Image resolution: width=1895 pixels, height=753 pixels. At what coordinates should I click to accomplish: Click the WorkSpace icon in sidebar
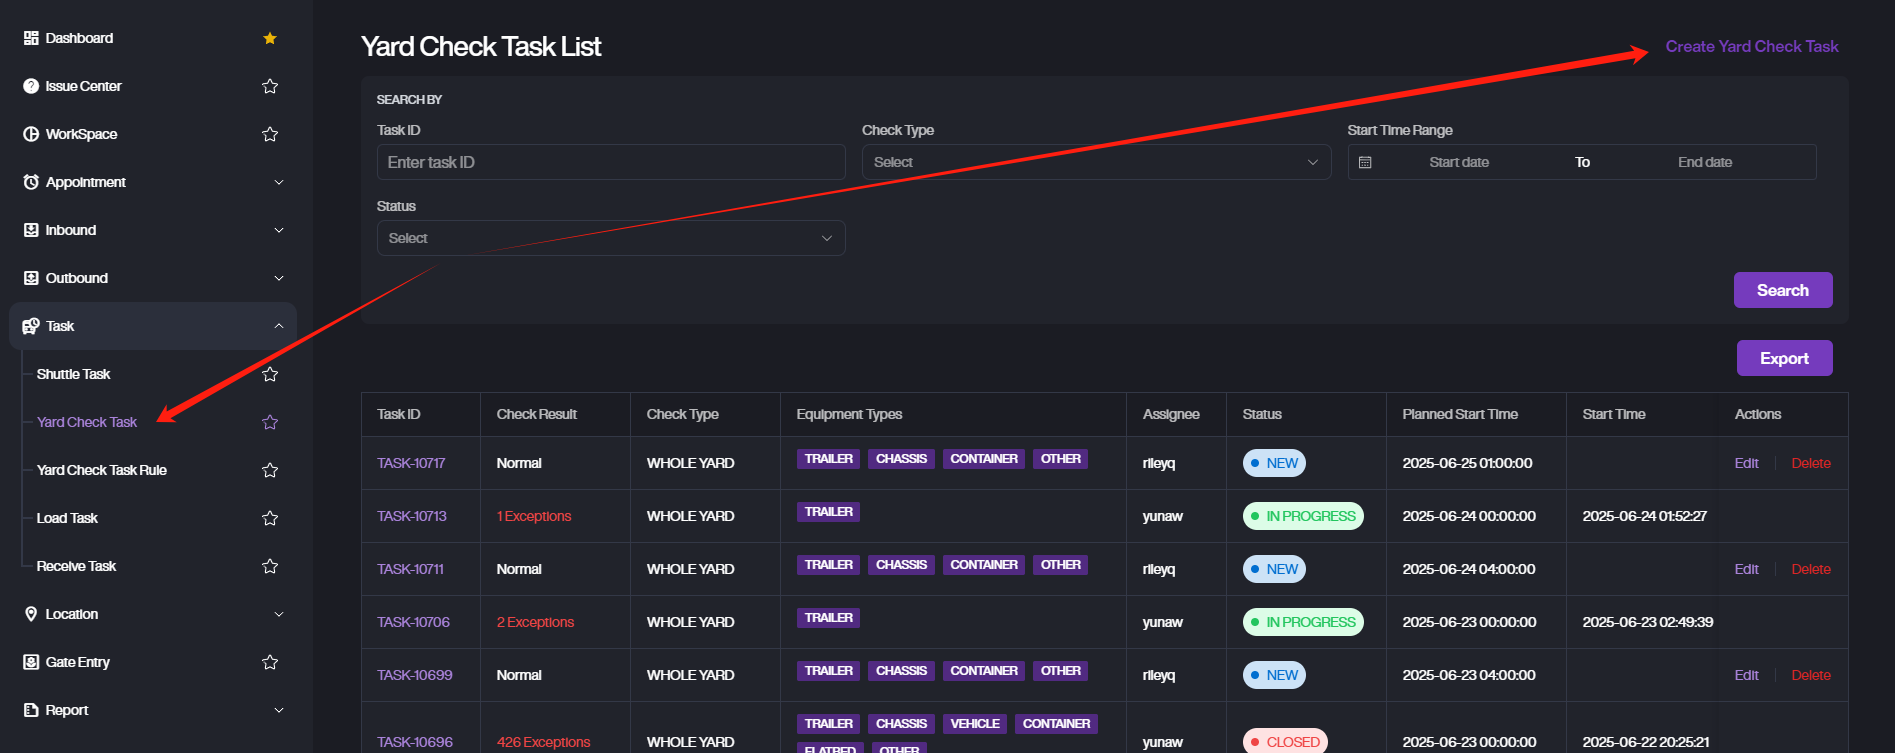click(31, 134)
